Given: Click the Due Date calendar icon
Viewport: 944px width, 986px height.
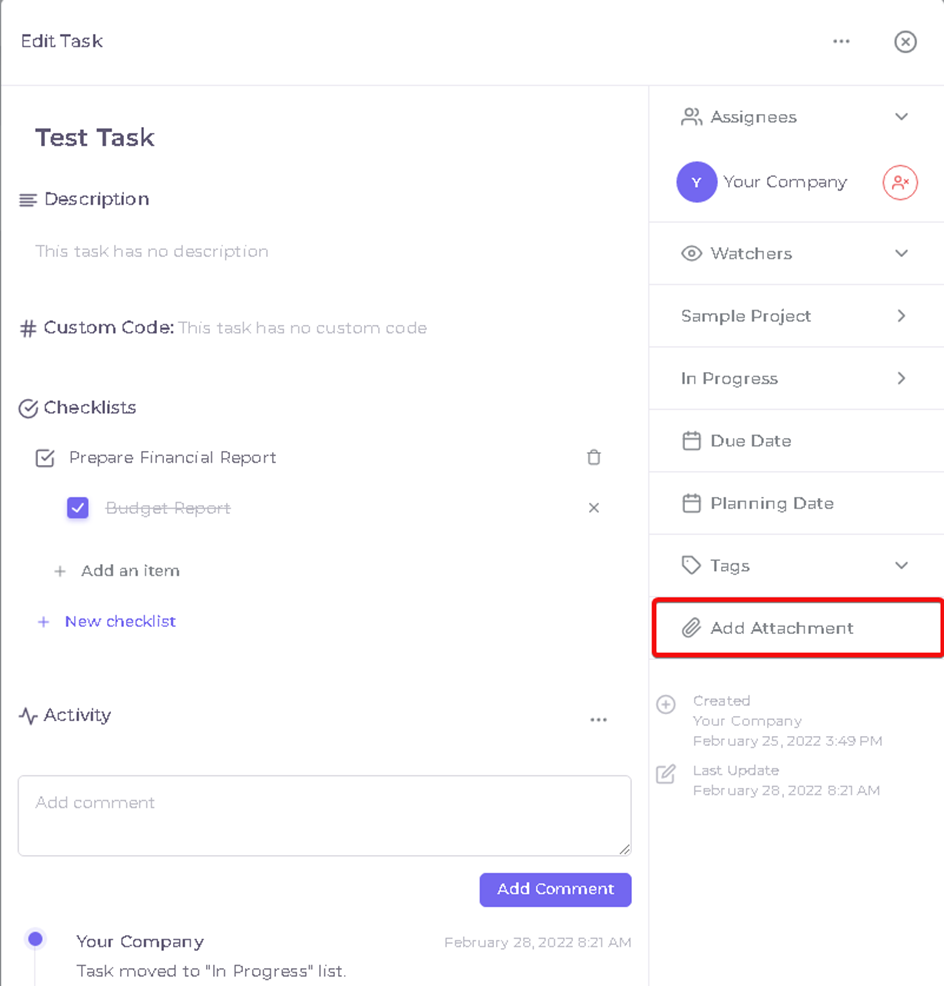Looking at the screenshot, I should tap(691, 441).
